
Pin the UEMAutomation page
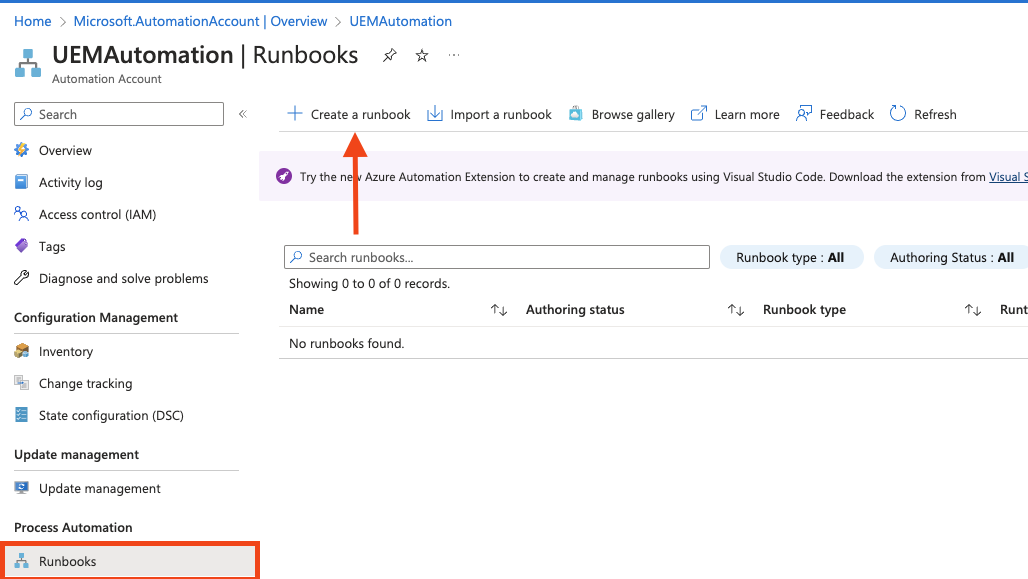389,56
